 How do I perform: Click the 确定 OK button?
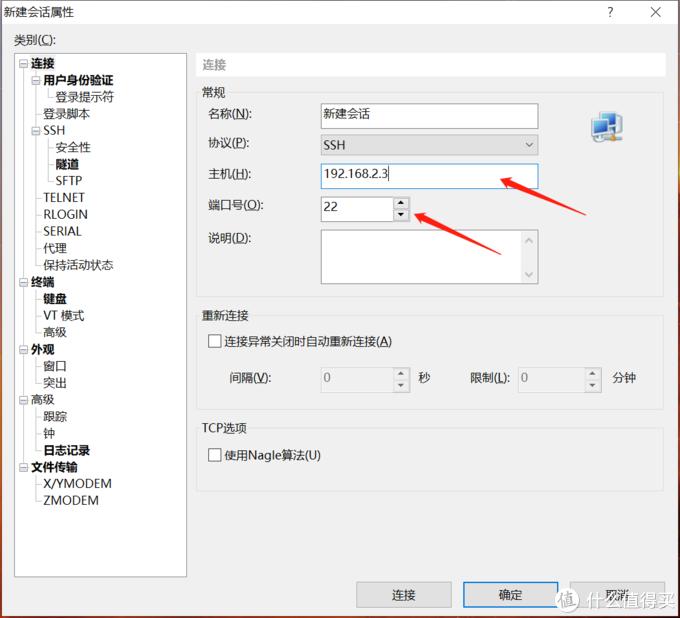click(x=510, y=595)
